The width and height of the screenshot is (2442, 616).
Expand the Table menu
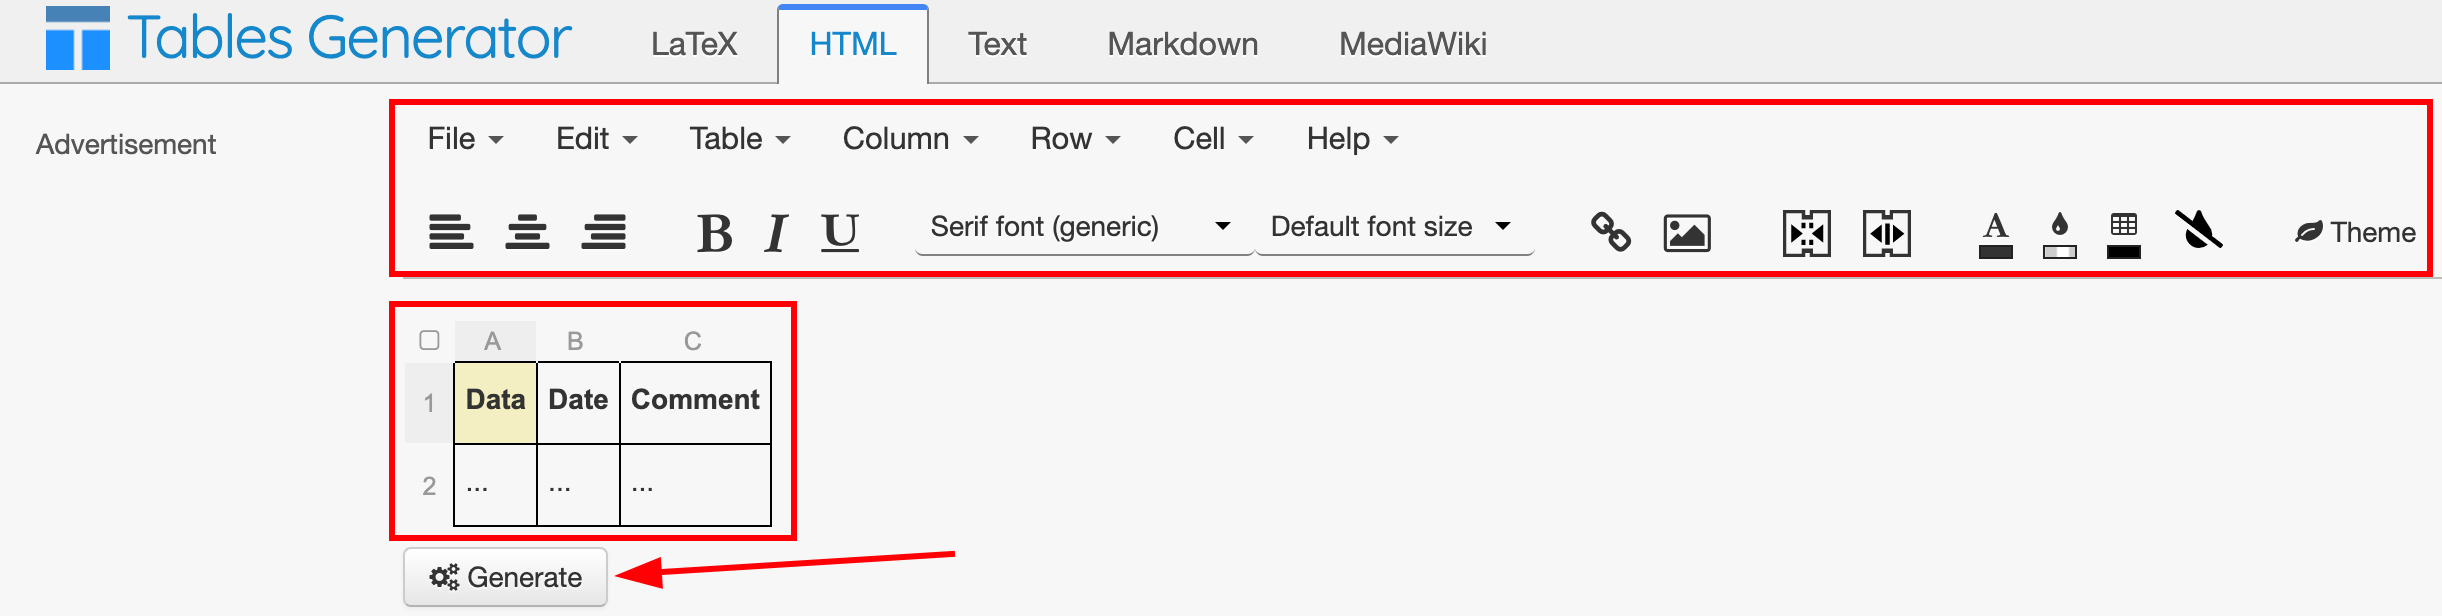739,139
